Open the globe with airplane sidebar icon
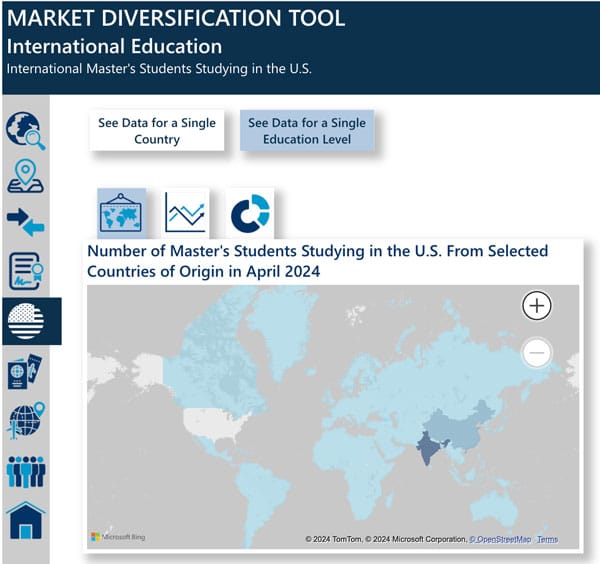600x564 pixels. (26, 421)
